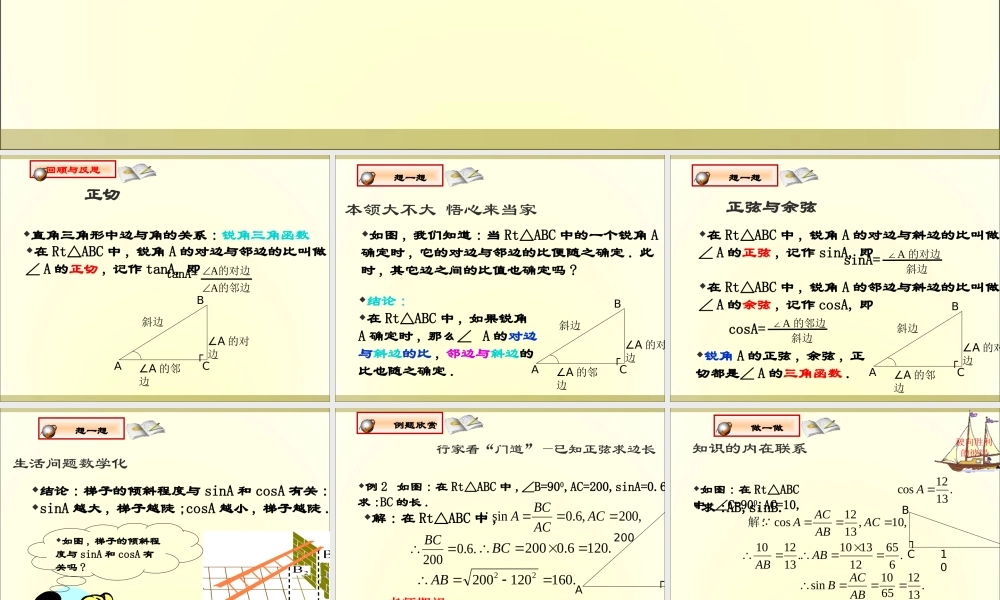1000x600 pixels.
Task: Click the cosA fraction formula on the 正弦与余弦 slide
Action: point(778,330)
